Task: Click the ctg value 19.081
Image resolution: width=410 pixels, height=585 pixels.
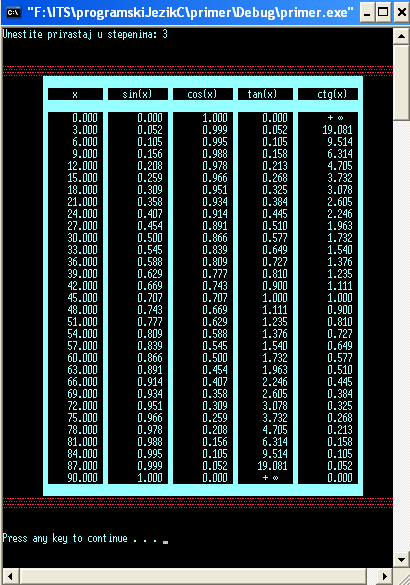Action: point(337,130)
